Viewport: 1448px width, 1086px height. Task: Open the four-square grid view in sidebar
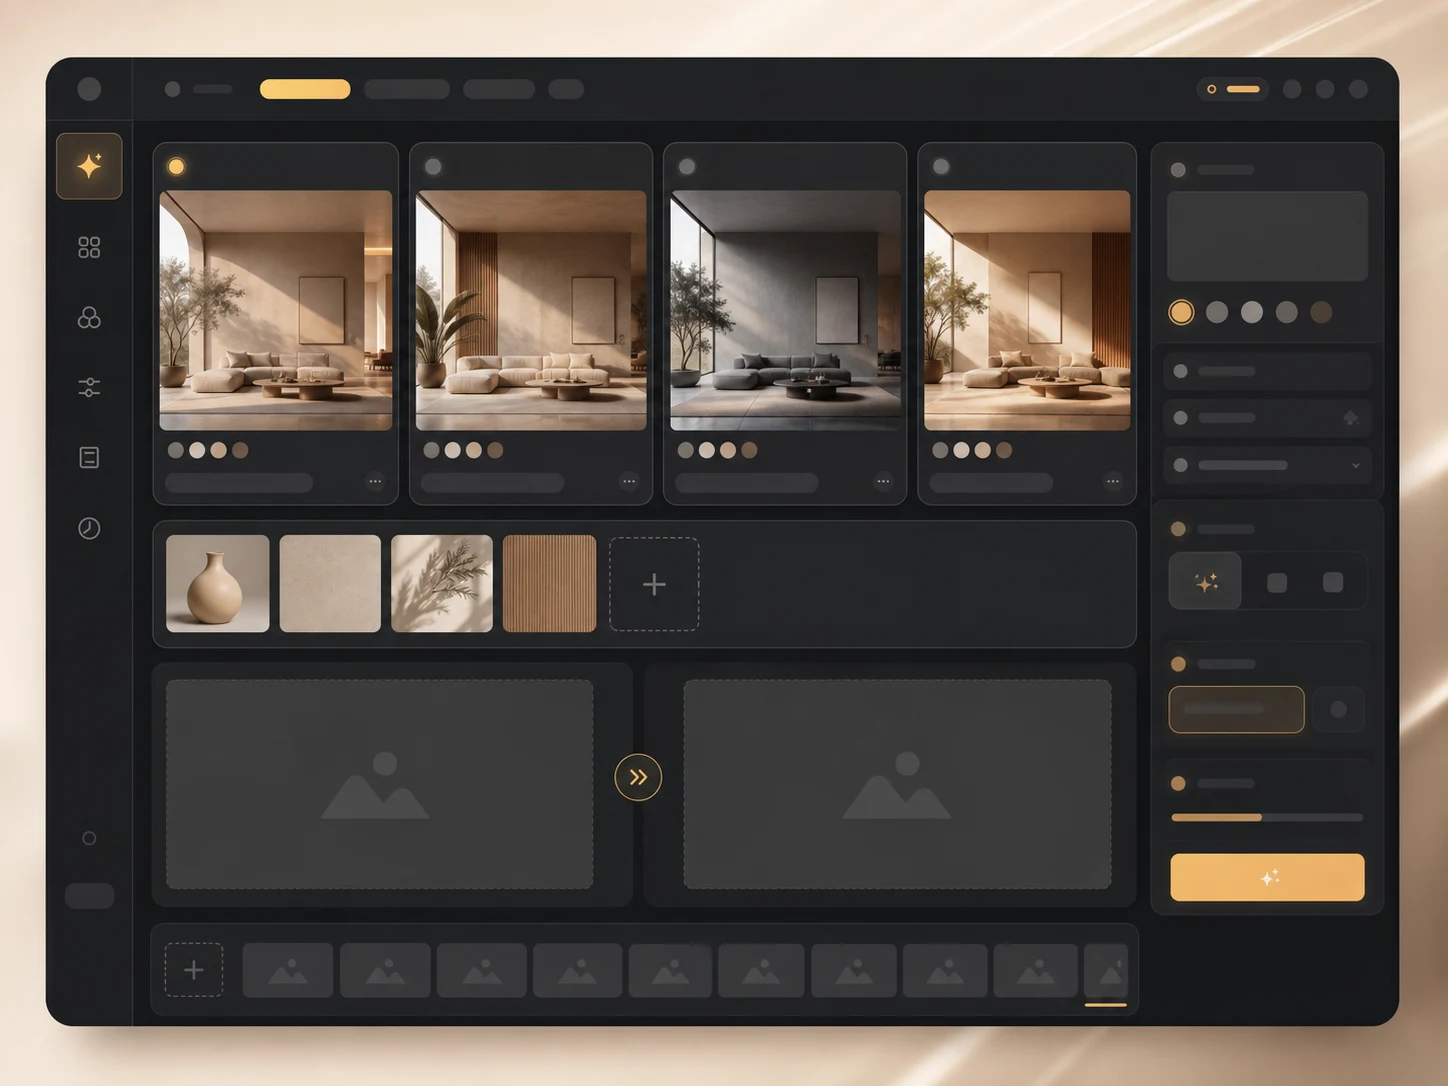89,247
